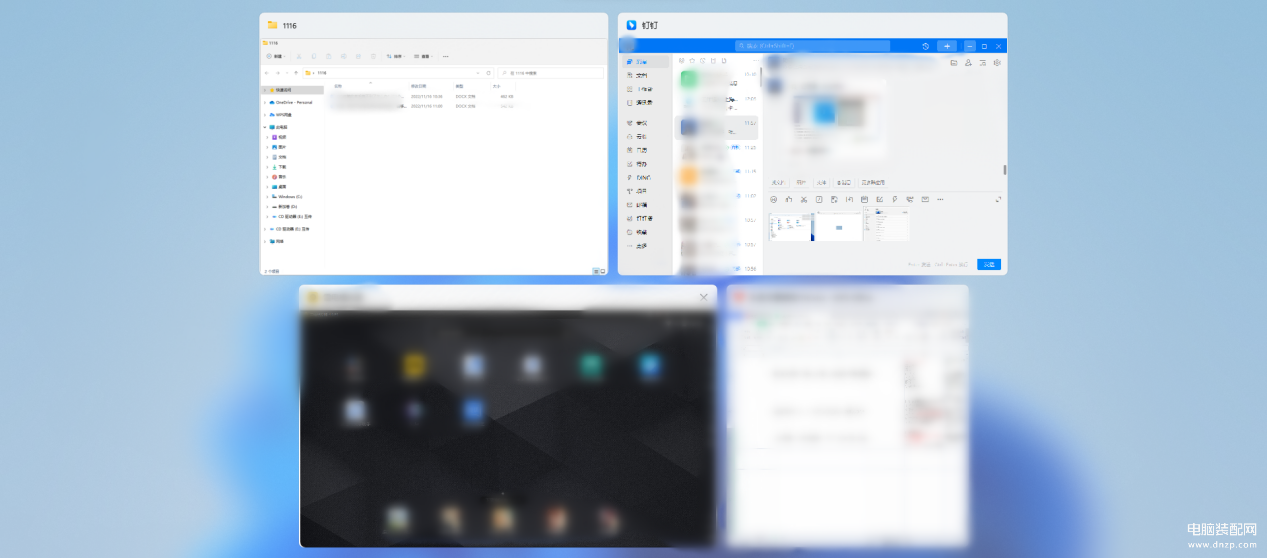Viewport: 1267px width, 558px height.
Task: Click the emoji smiley icon in DingTalk input toolbar
Action: point(774,199)
